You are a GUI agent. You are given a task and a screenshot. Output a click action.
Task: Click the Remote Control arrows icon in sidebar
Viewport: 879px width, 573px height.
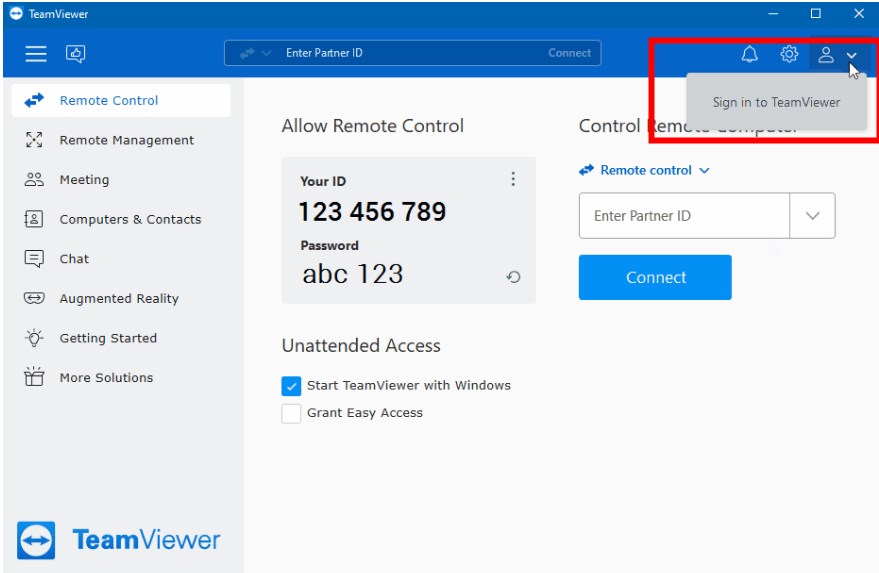click(x=34, y=100)
